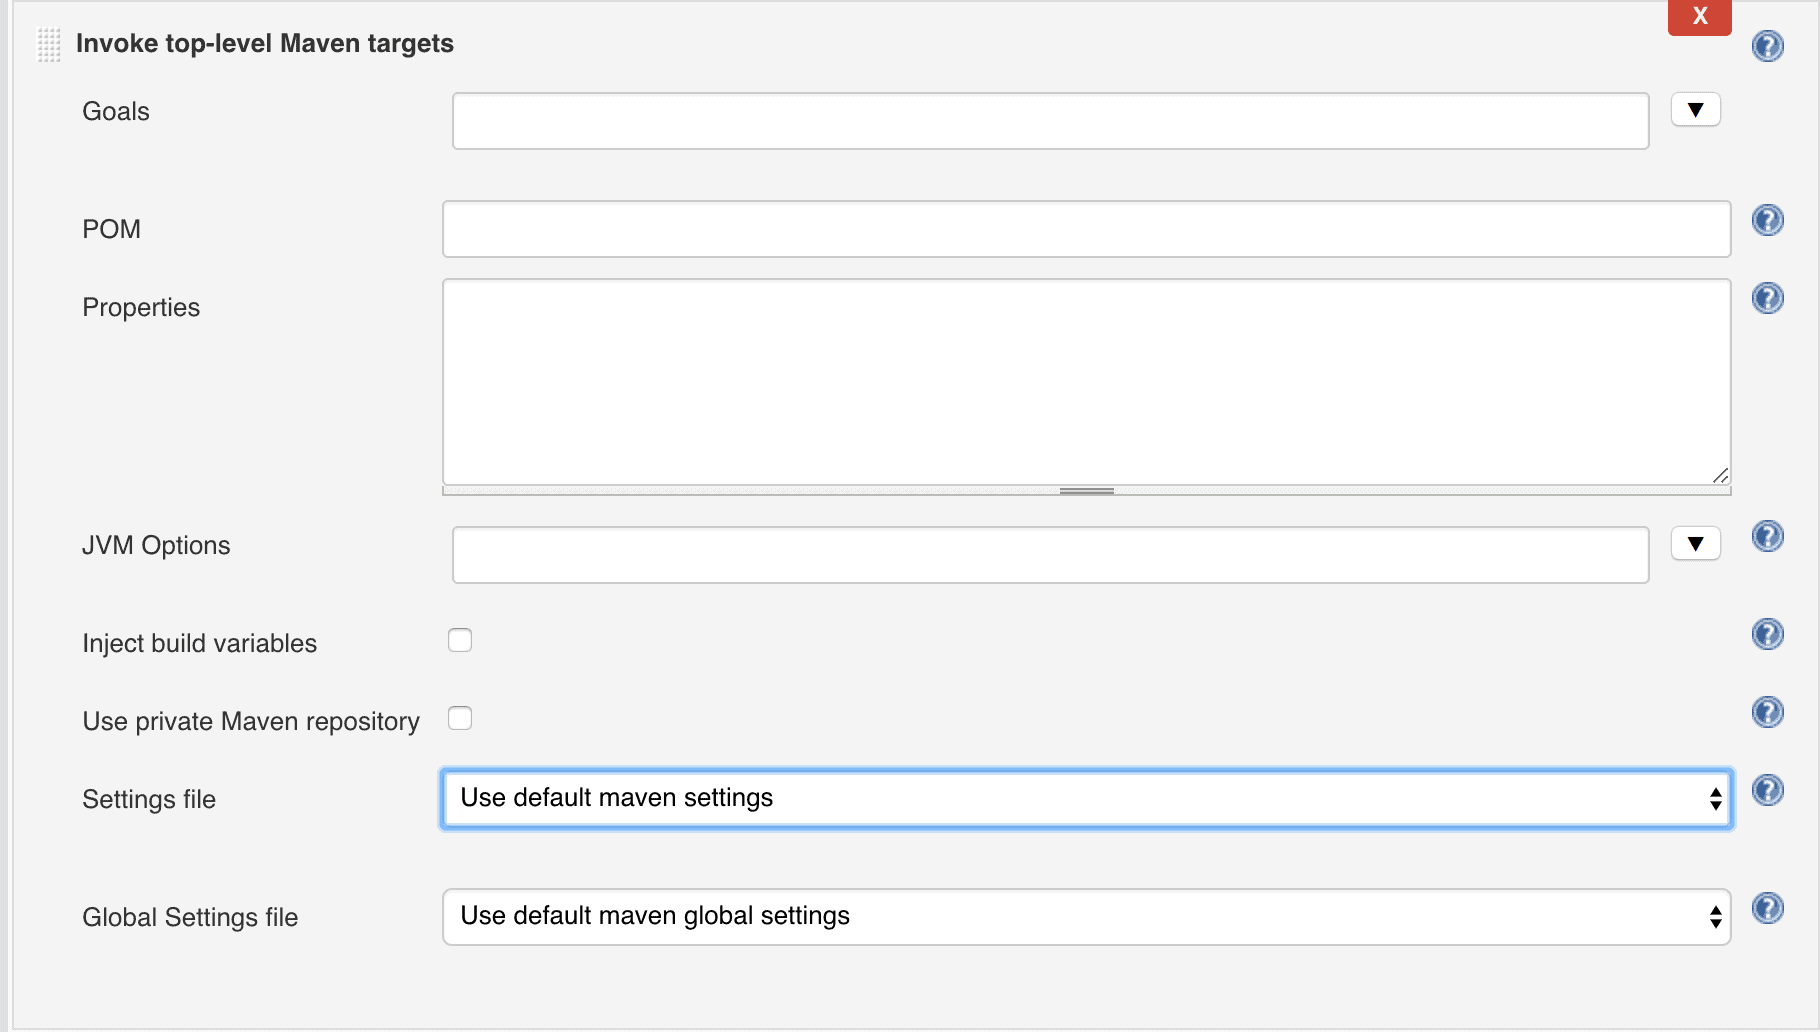Focus the POM input field
This screenshot has height=1032, width=1820.
pyautogui.click(x=1086, y=229)
